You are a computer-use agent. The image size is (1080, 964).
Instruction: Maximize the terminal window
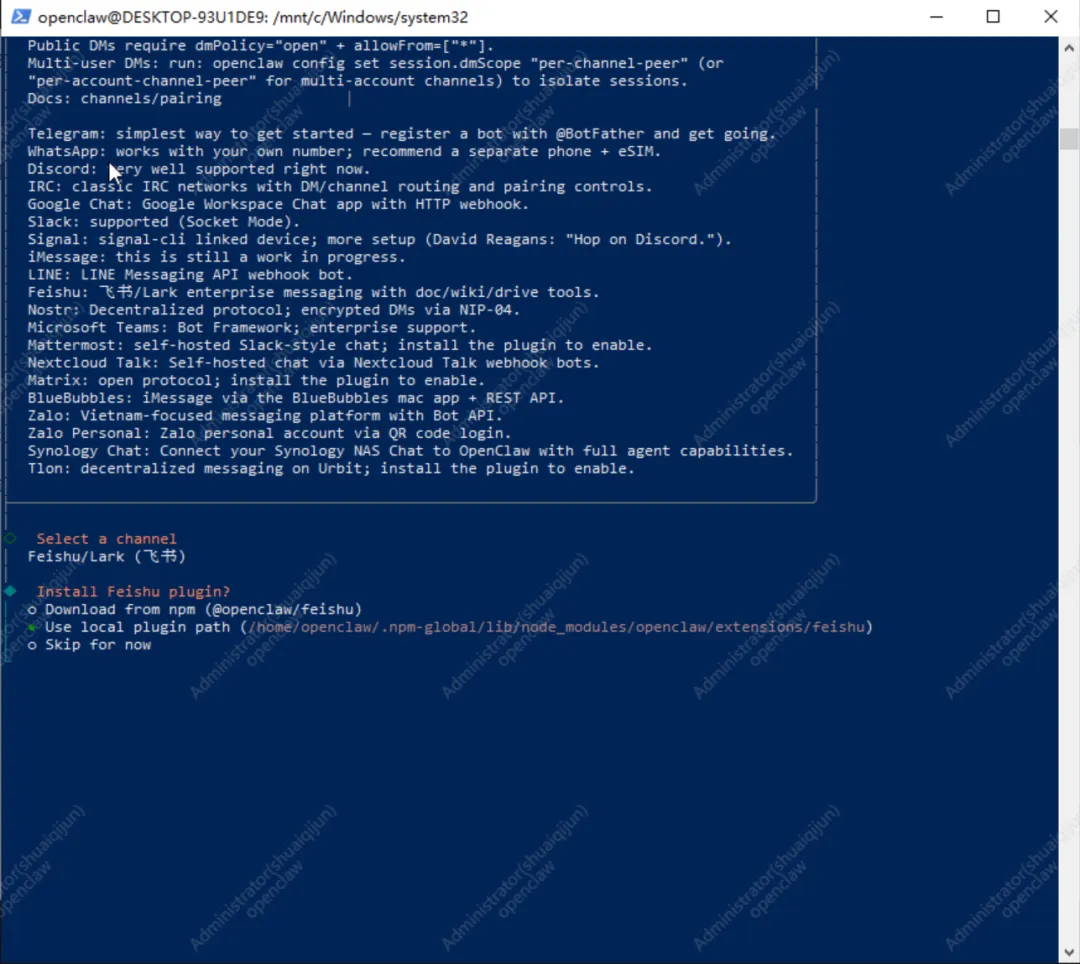(x=993, y=17)
